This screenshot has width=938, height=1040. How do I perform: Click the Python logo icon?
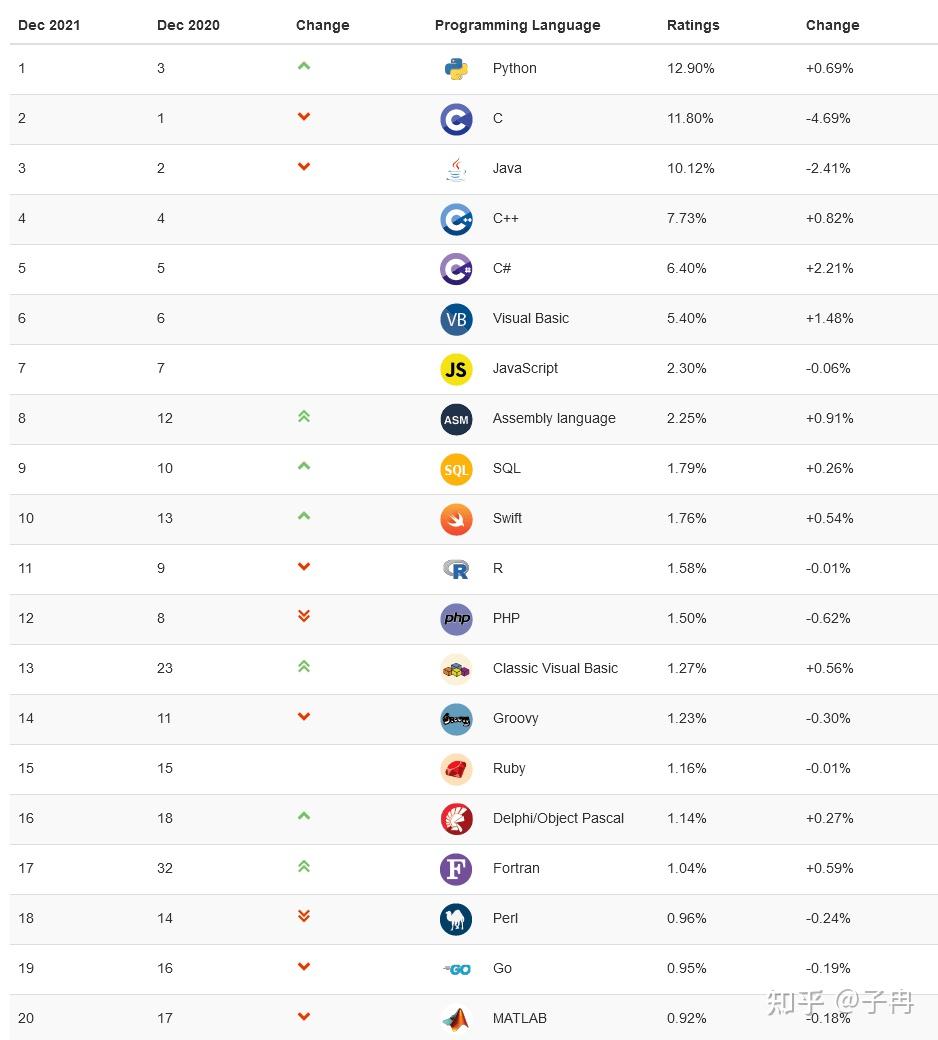click(456, 69)
